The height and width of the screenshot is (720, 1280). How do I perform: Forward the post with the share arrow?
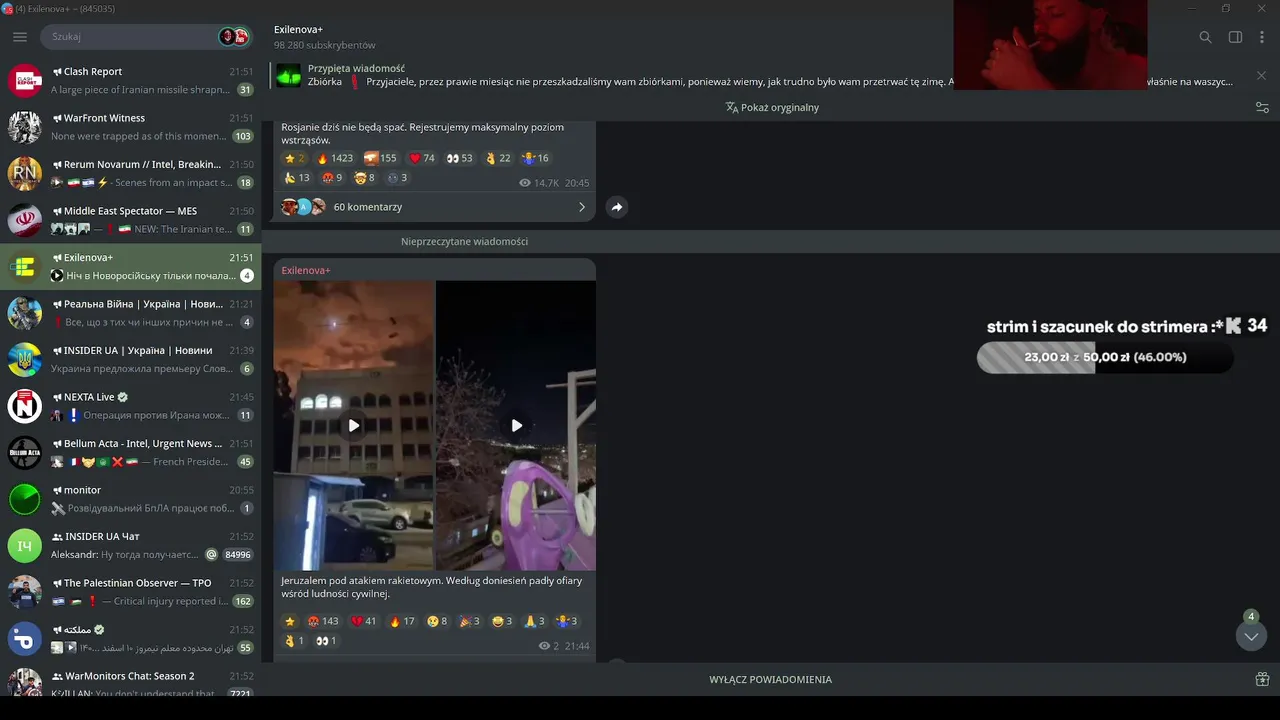click(x=617, y=207)
